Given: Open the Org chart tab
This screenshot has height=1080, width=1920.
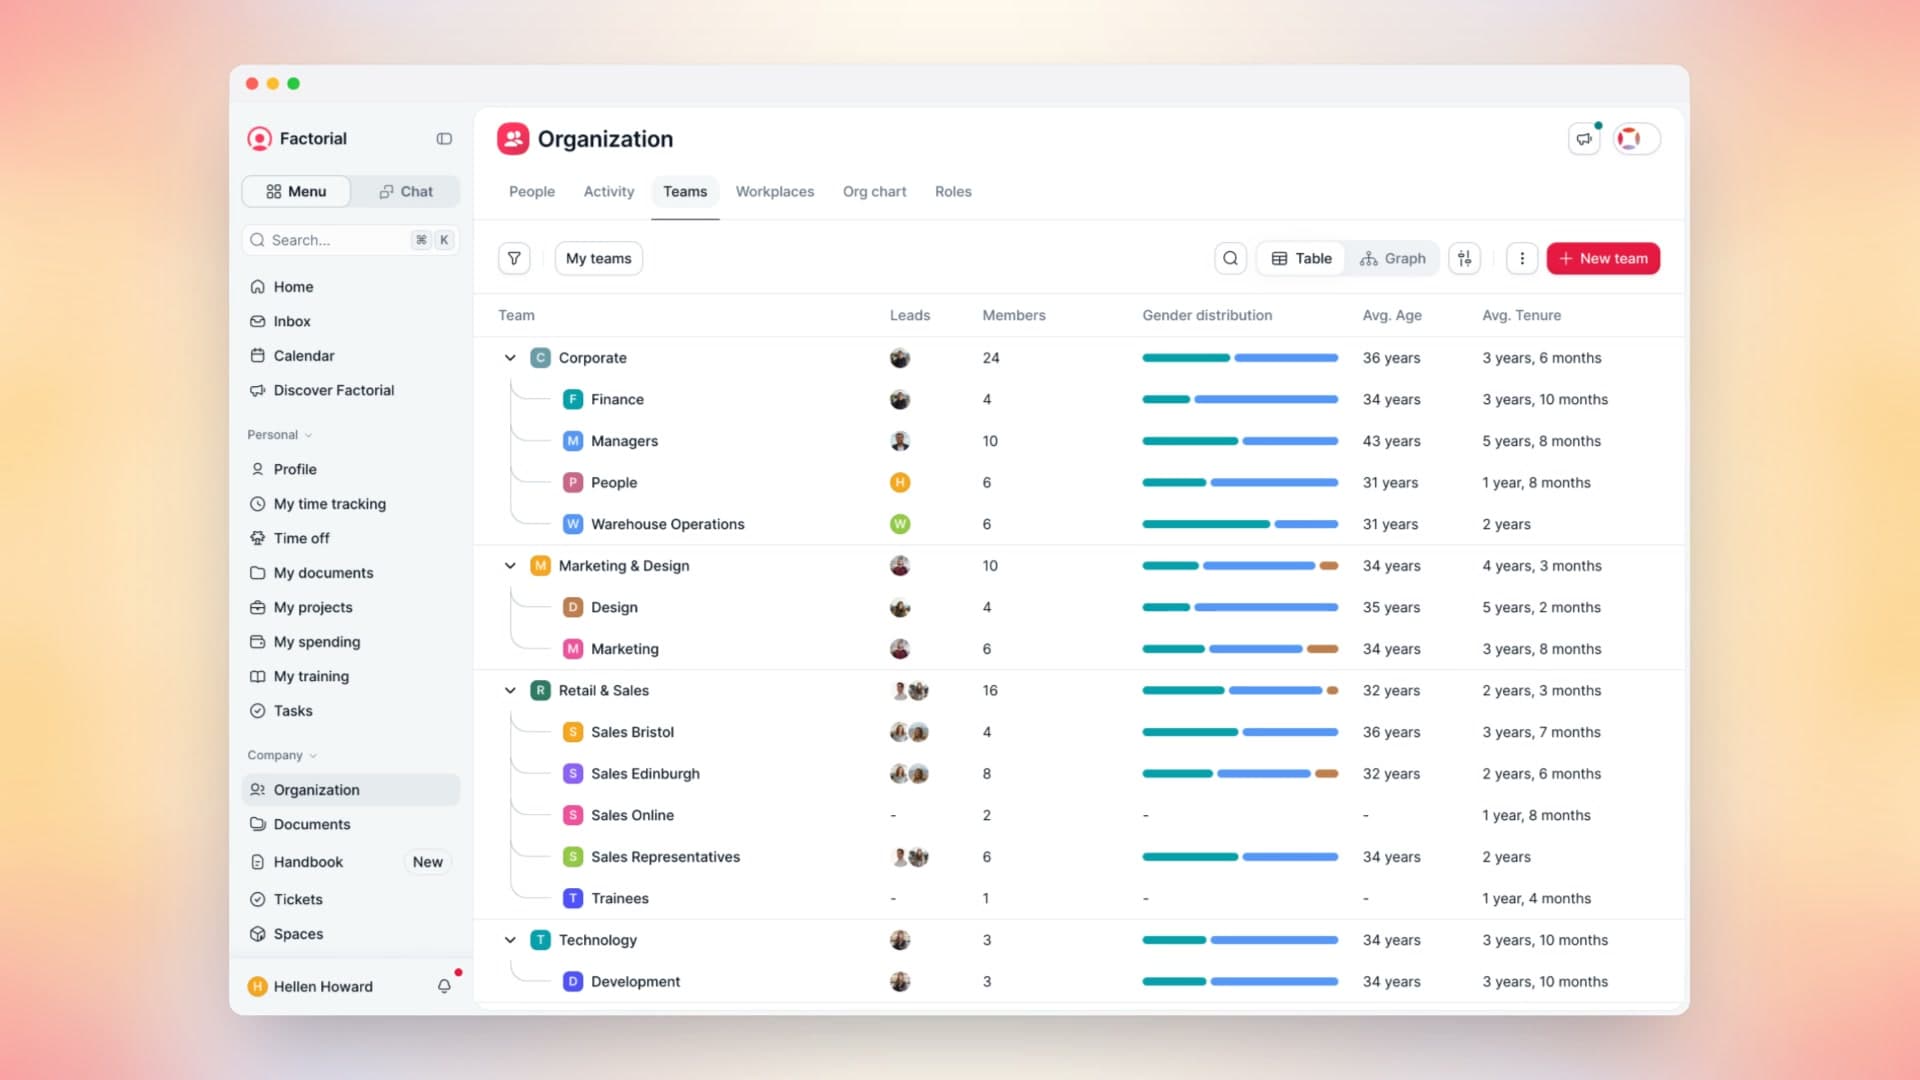Looking at the screenshot, I should (875, 192).
